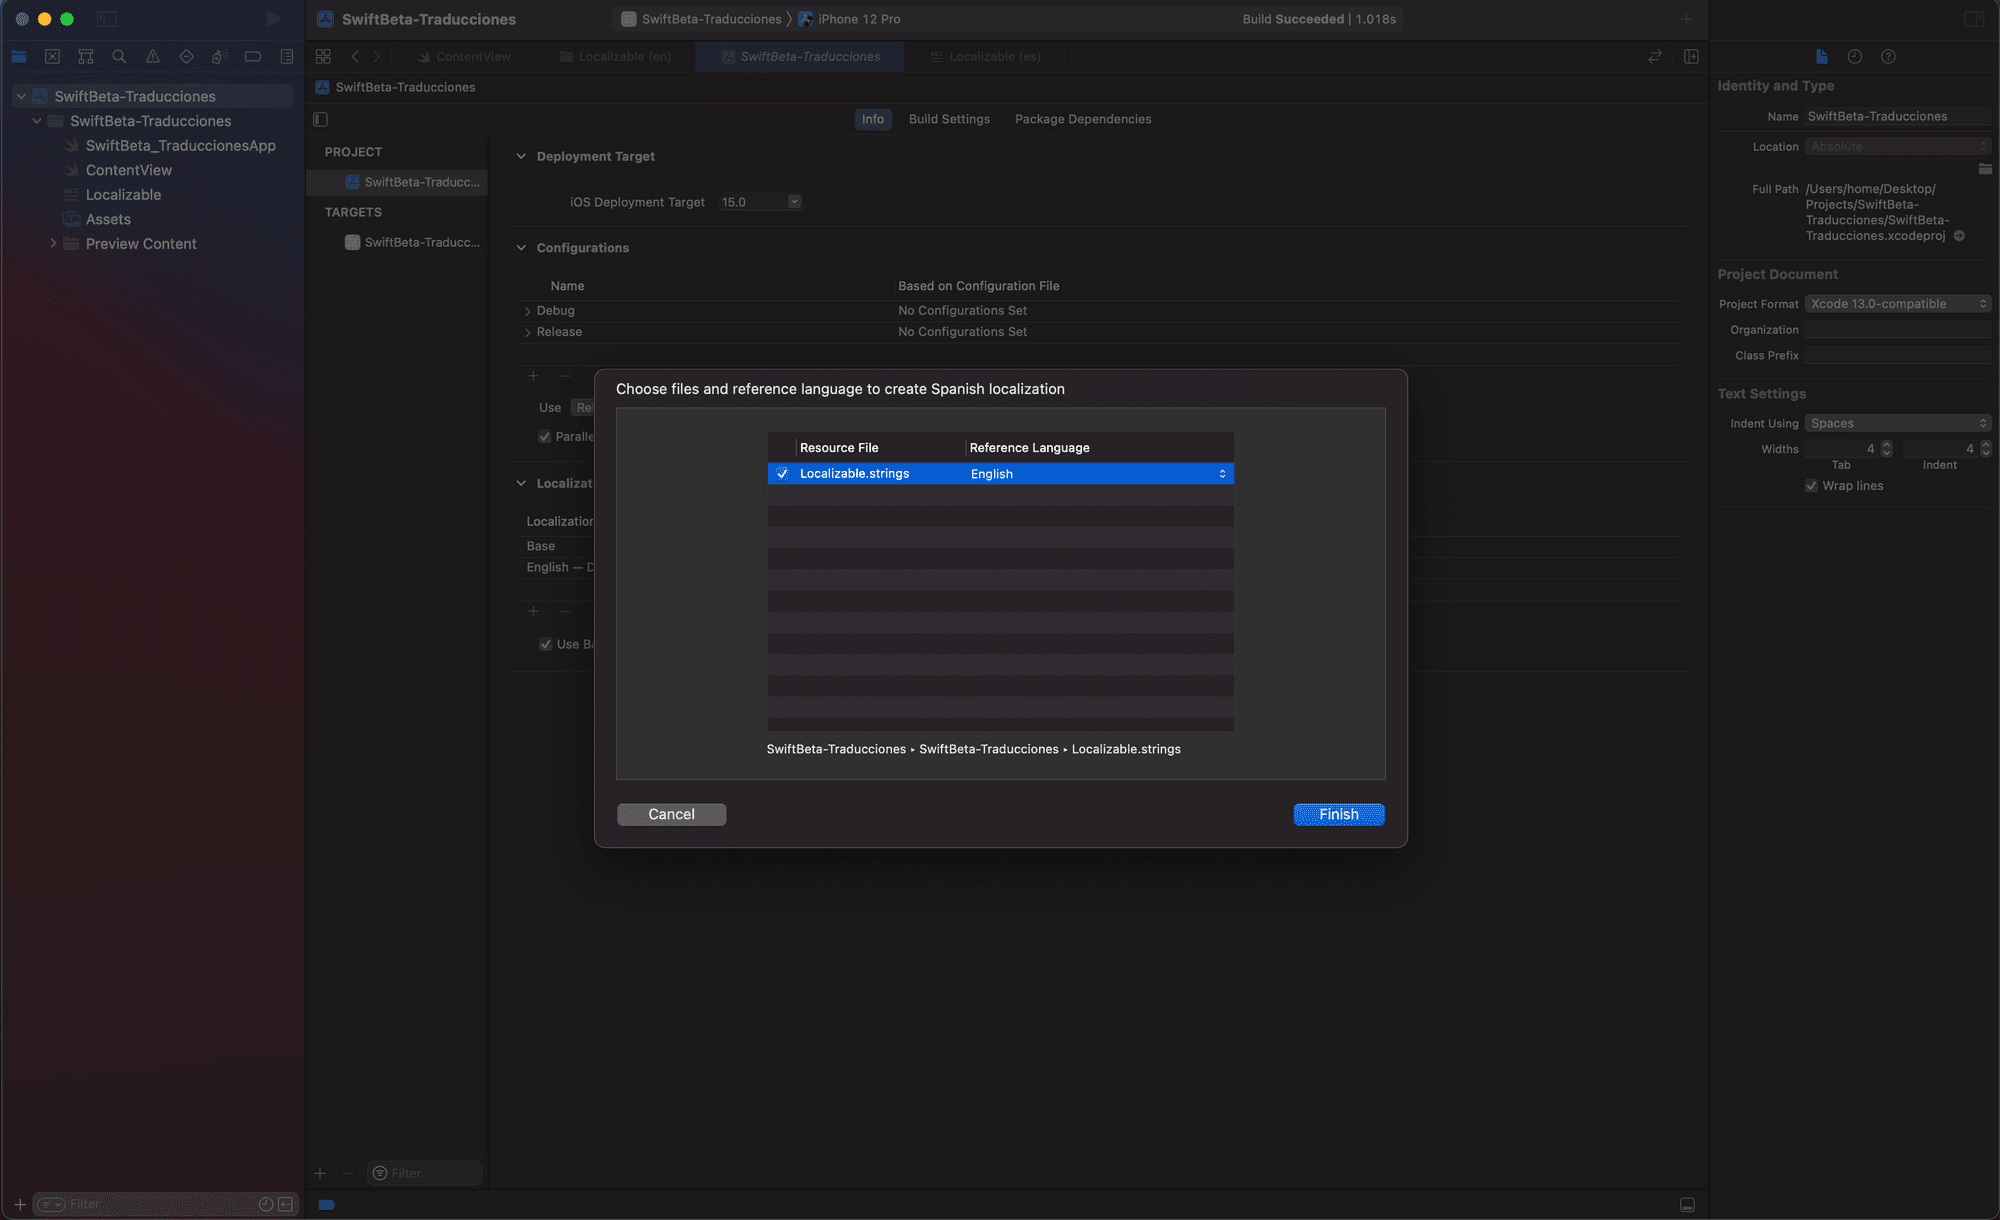Image resolution: width=2000 pixels, height=1220 pixels.
Task: Open the ContentView editor tab
Action: (464, 57)
